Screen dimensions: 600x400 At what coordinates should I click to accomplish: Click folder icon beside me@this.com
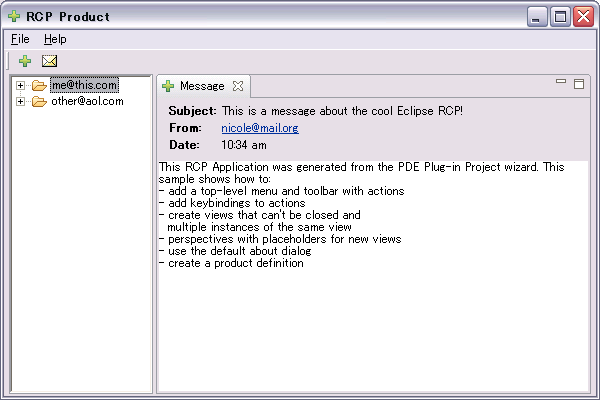pos(39,85)
